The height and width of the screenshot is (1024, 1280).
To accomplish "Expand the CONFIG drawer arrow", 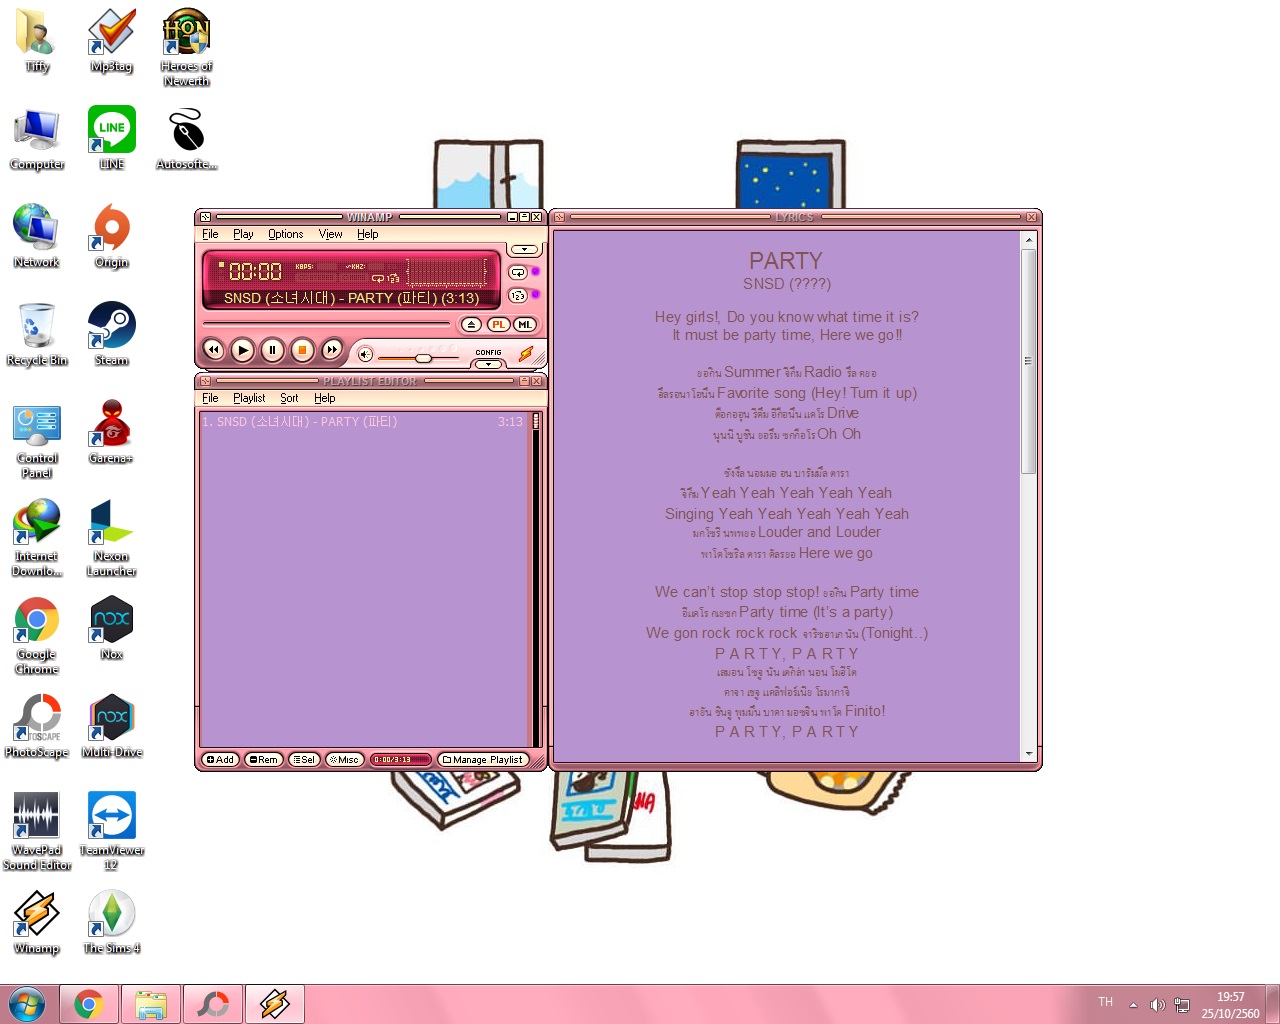I will tap(488, 364).
